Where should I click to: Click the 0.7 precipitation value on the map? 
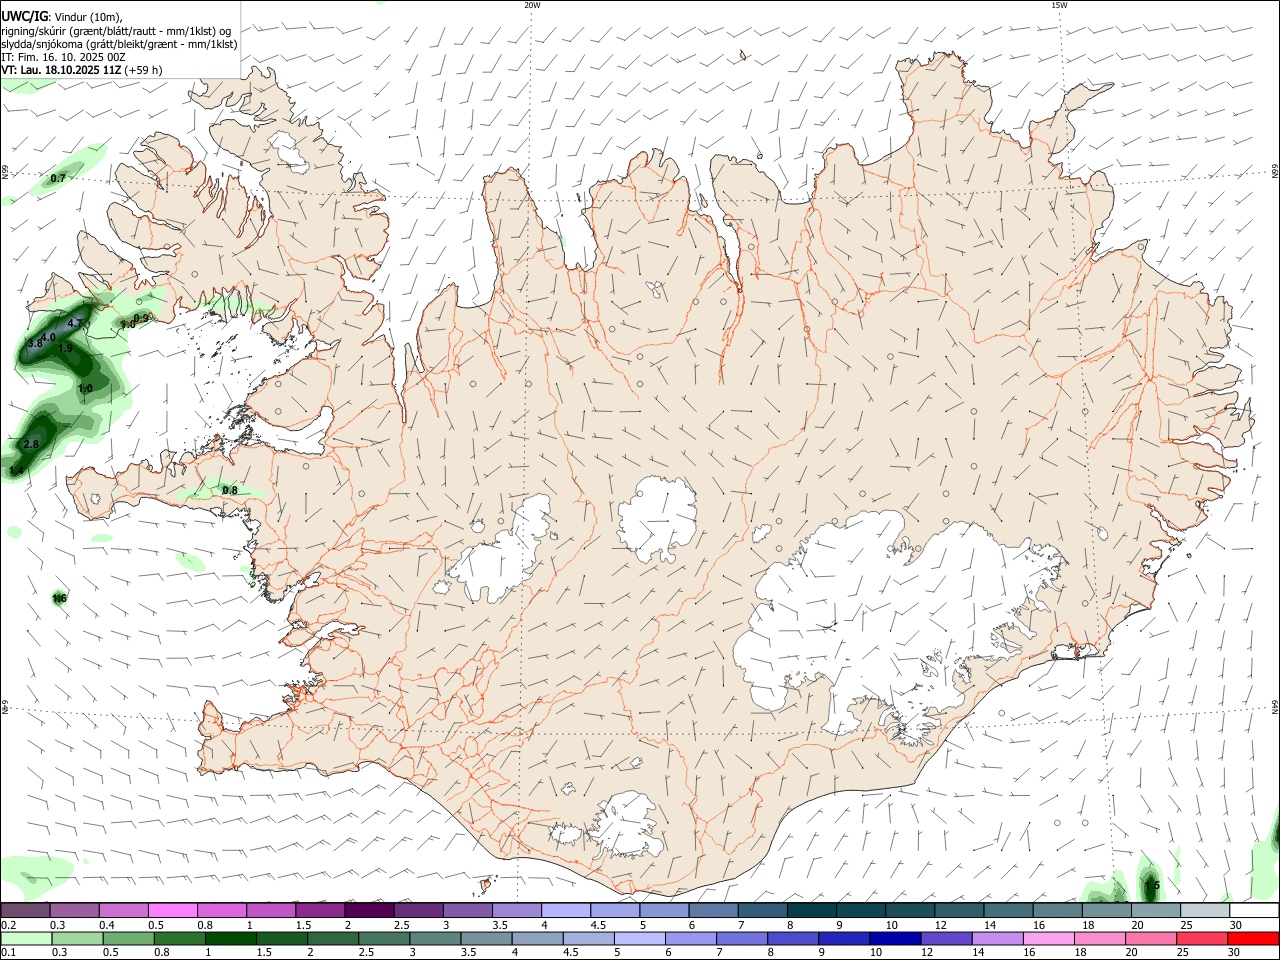coord(58,178)
